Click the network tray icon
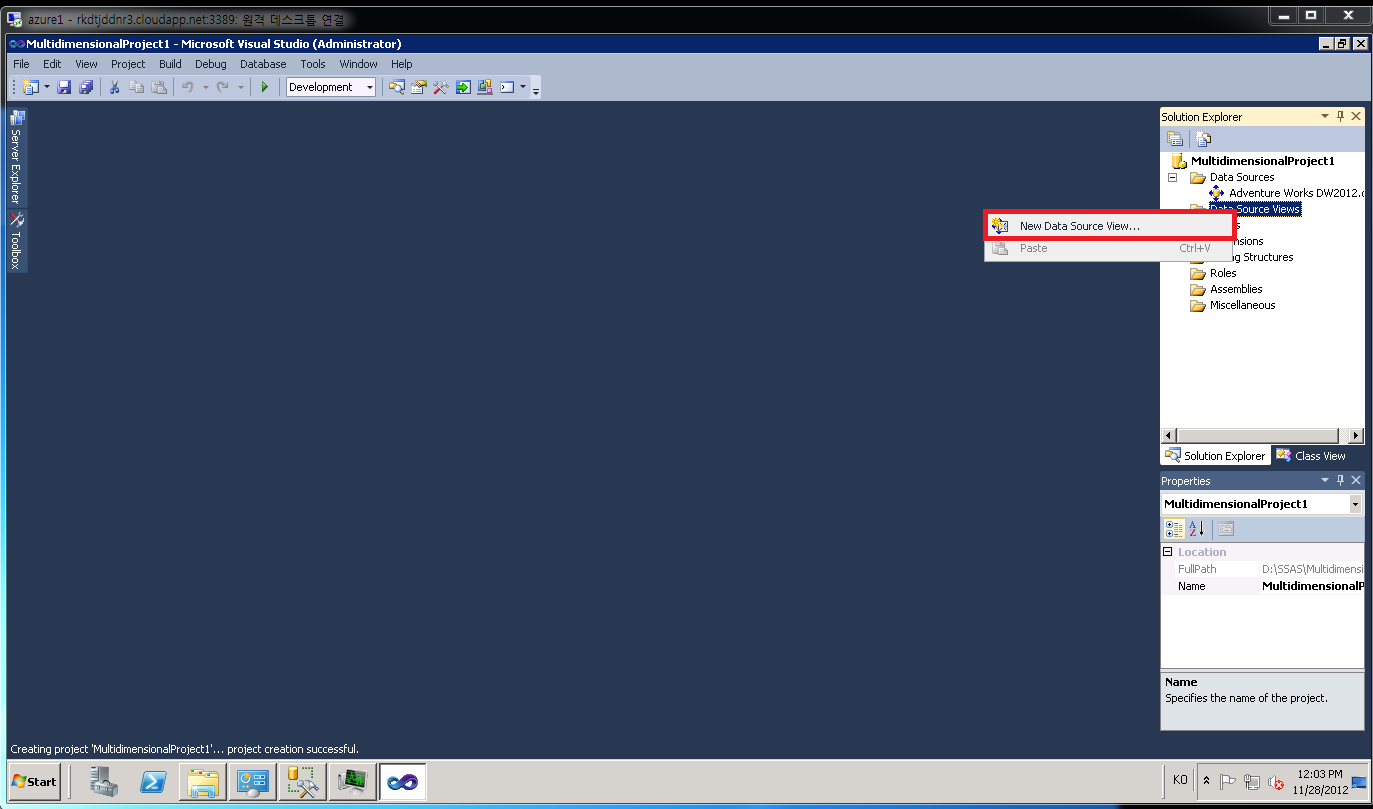The height and width of the screenshot is (809, 1373). tap(1251, 782)
